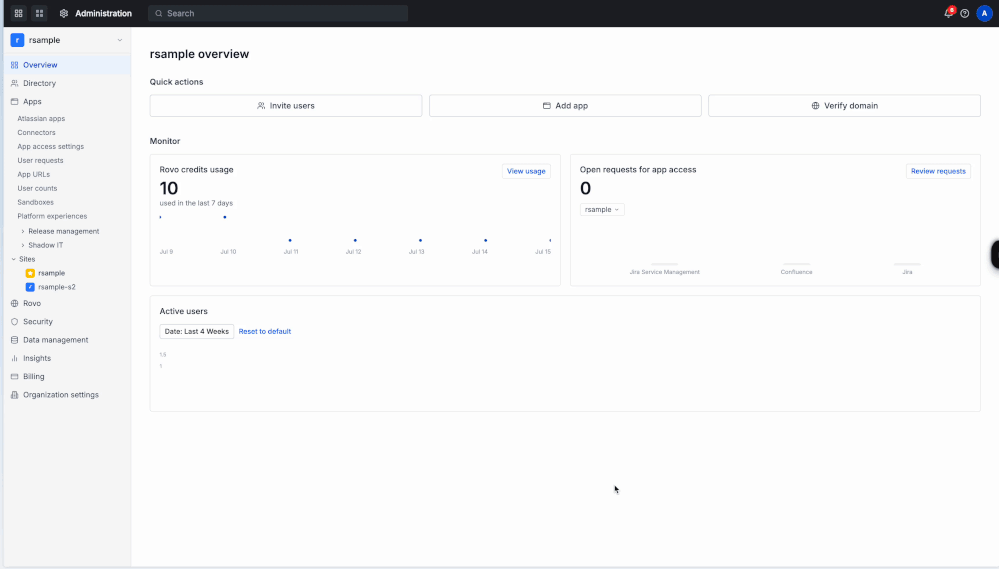Open the app switcher grid icon
The height and width of the screenshot is (569, 999).
tap(40, 13)
